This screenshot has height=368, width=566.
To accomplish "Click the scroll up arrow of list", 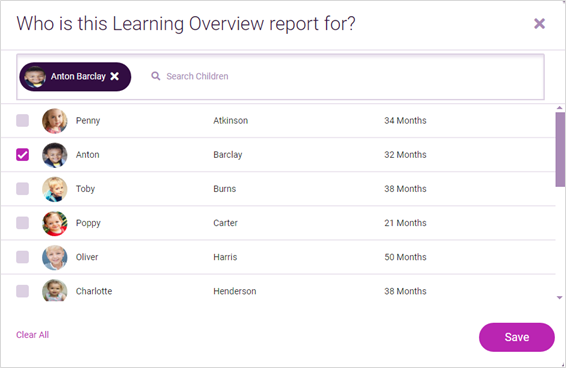I will click(x=560, y=108).
